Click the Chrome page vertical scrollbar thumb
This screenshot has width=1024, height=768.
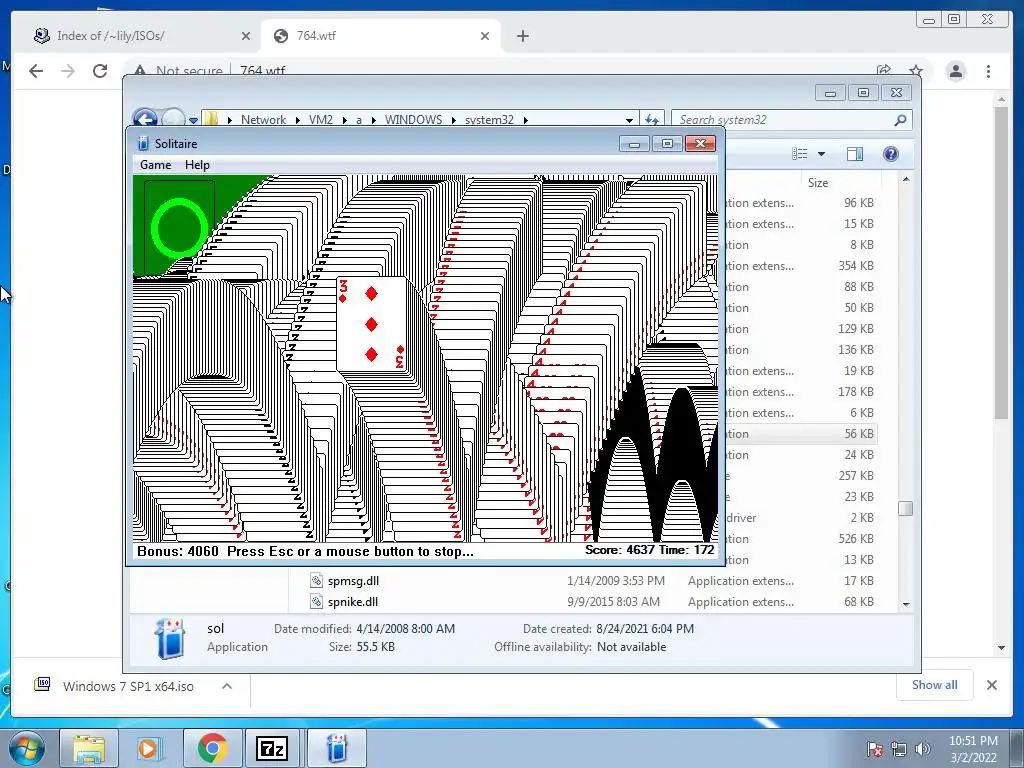click(x=1002, y=263)
